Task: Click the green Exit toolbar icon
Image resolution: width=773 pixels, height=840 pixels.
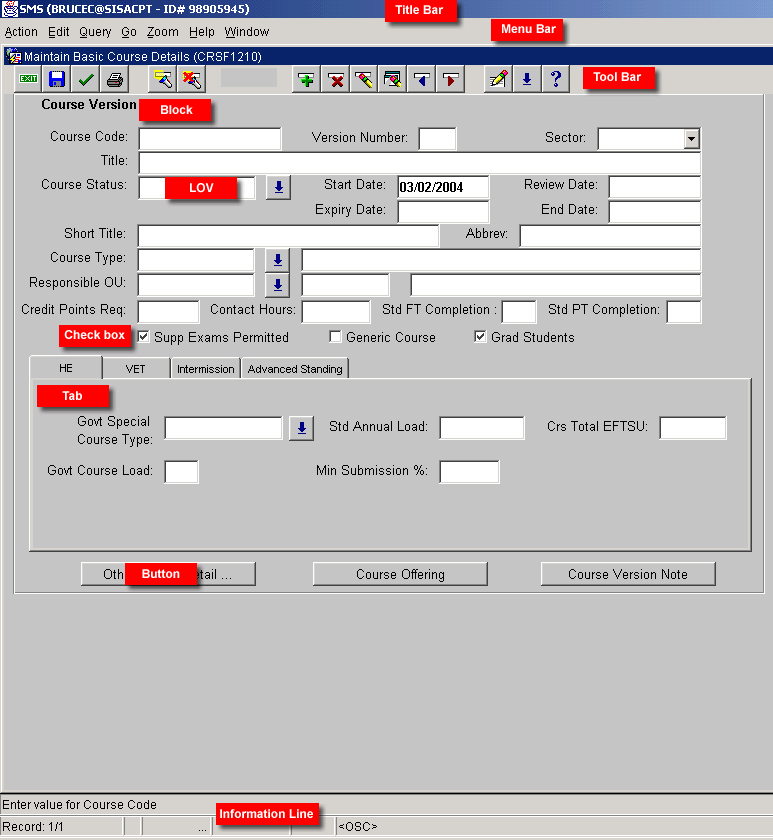Action: click(29, 79)
